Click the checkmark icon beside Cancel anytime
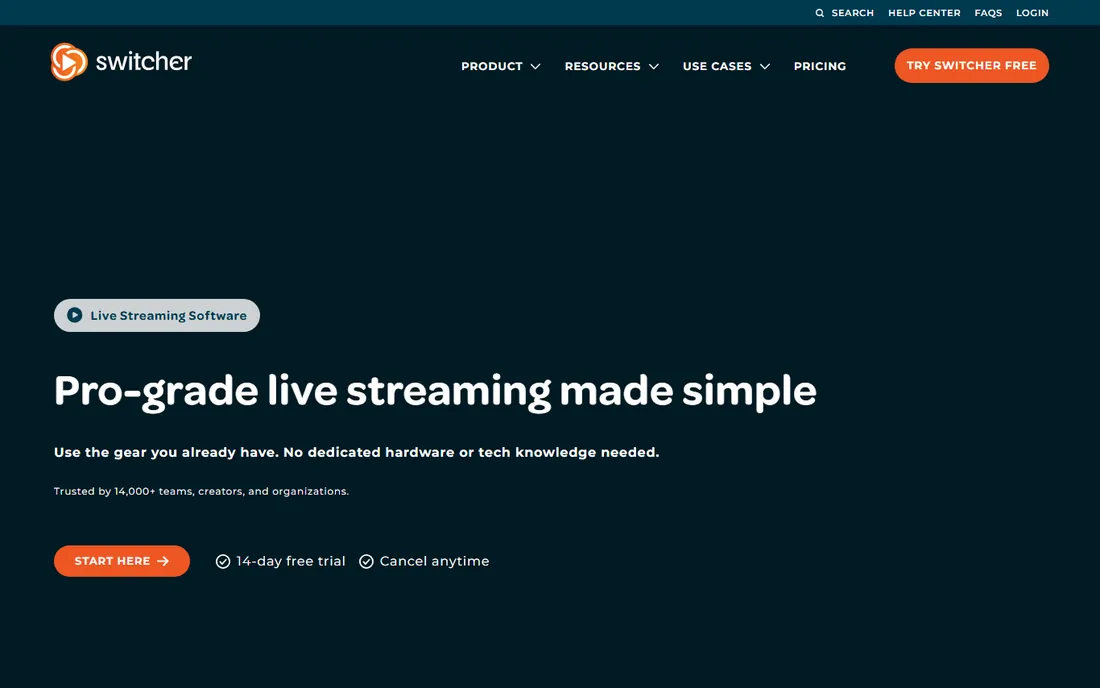 (x=366, y=562)
